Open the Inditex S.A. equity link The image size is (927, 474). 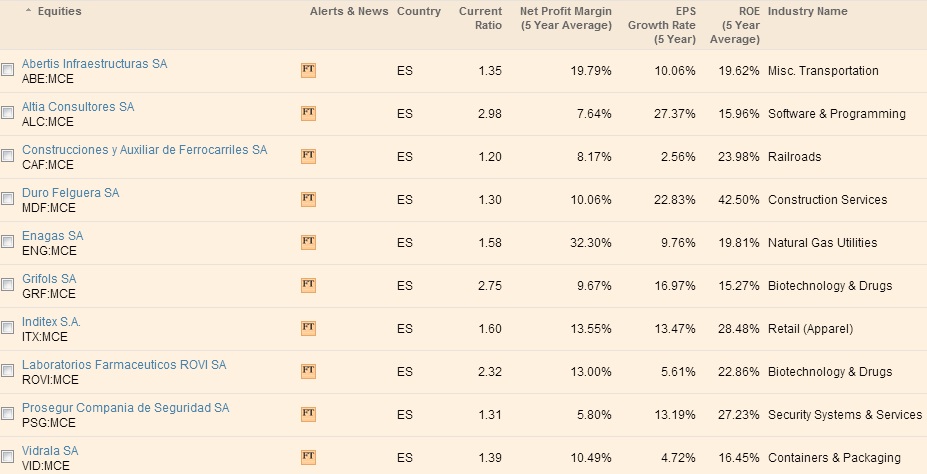tap(51, 322)
